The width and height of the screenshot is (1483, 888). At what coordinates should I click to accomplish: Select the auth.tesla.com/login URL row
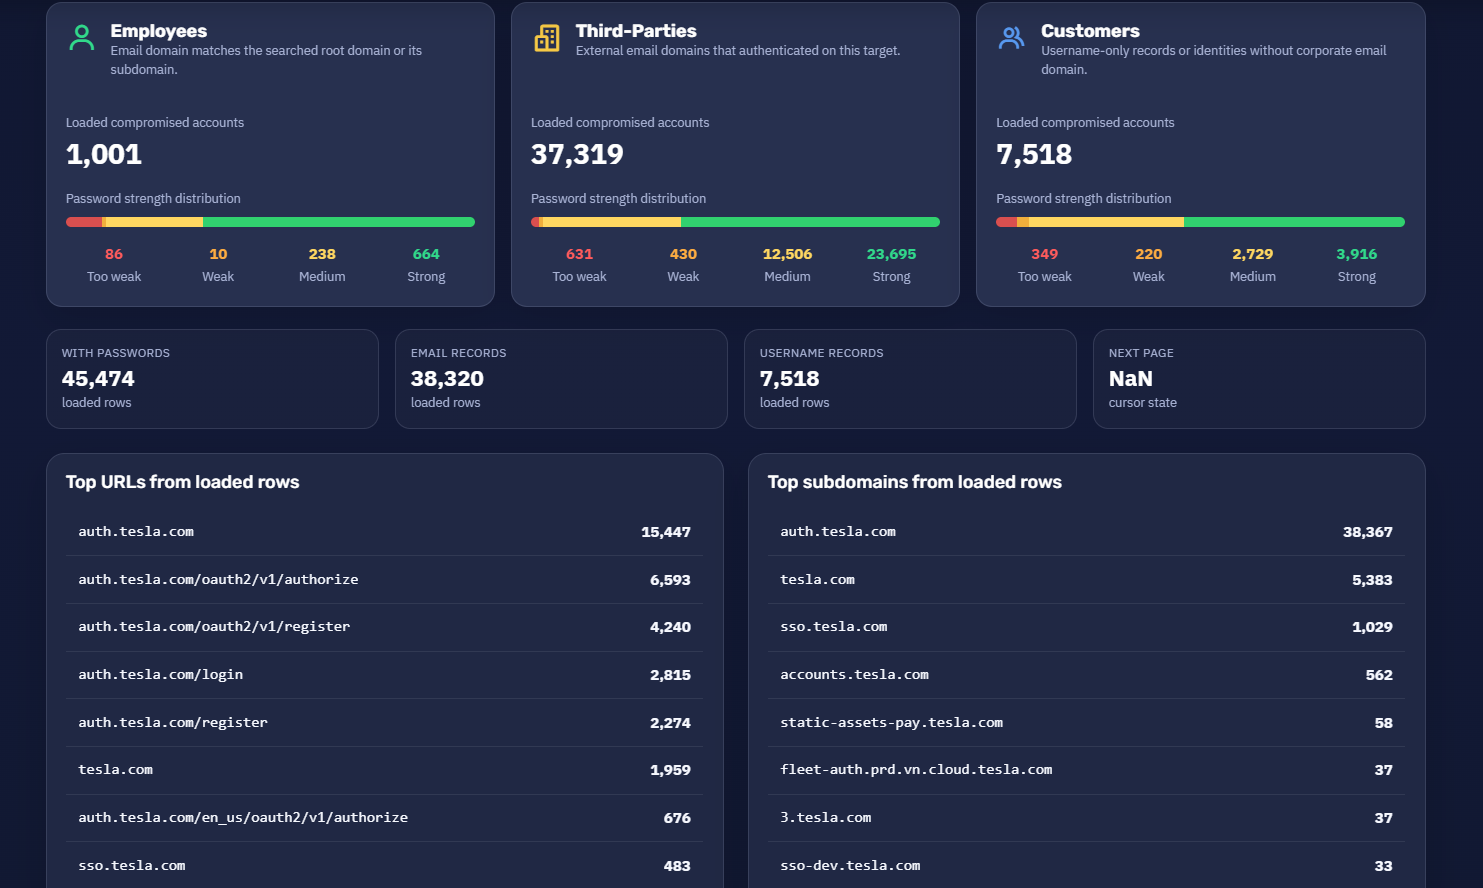pos(385,675)
